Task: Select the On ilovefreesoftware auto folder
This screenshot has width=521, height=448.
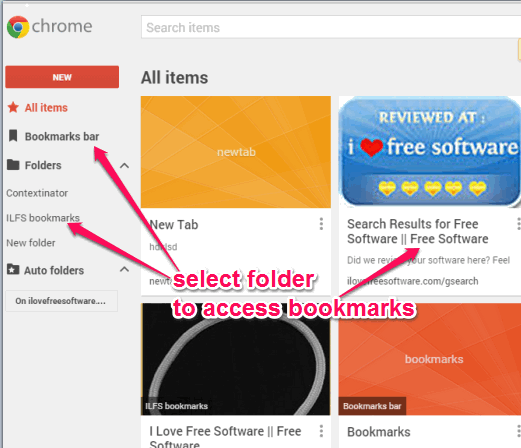Action: (62, 301)
